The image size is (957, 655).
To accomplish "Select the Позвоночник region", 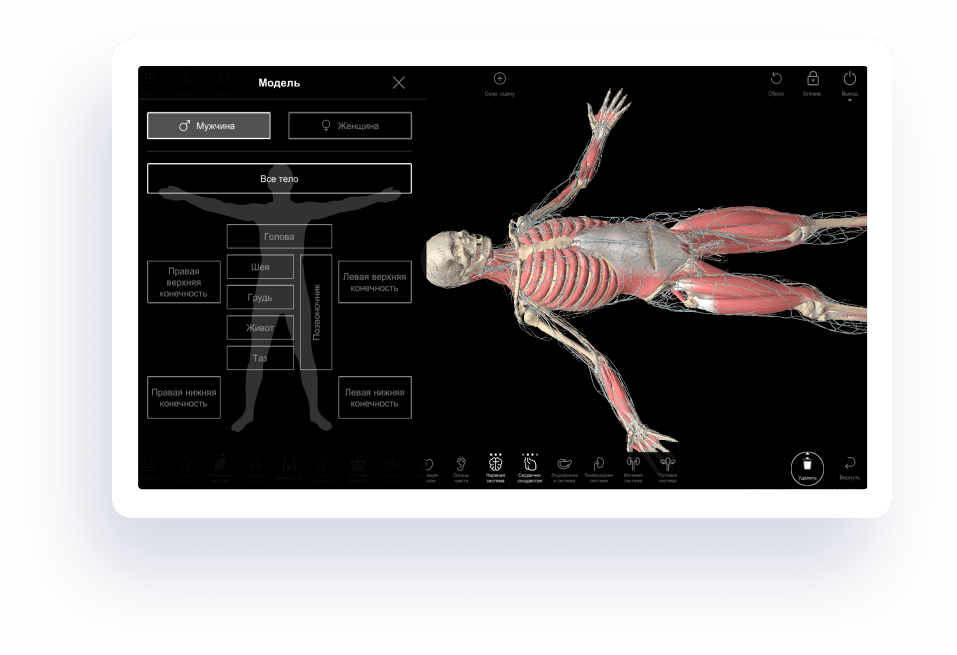I will point(316,312).
